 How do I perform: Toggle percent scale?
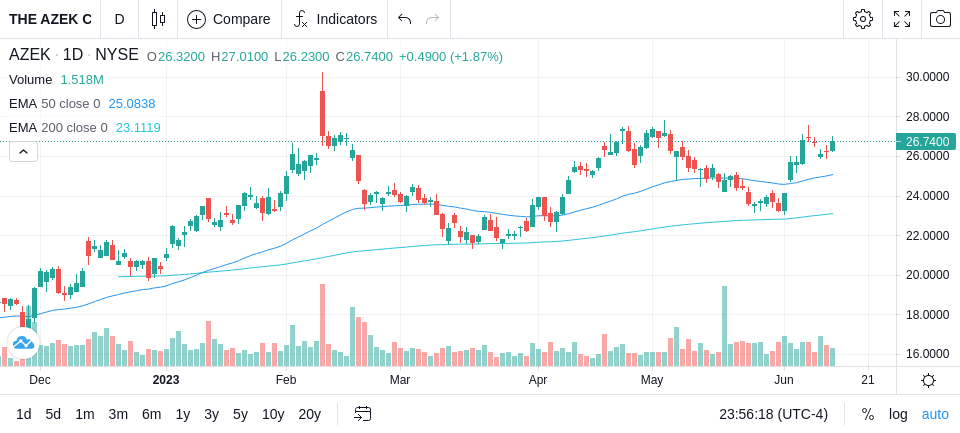tap(868, 414)
